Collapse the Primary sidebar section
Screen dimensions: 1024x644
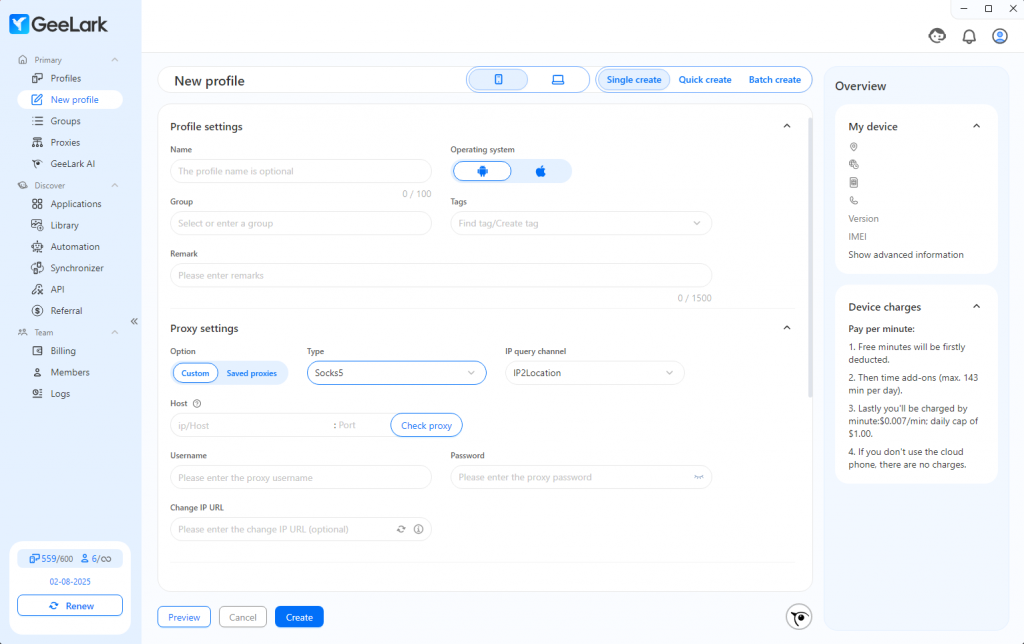[115, 60]
